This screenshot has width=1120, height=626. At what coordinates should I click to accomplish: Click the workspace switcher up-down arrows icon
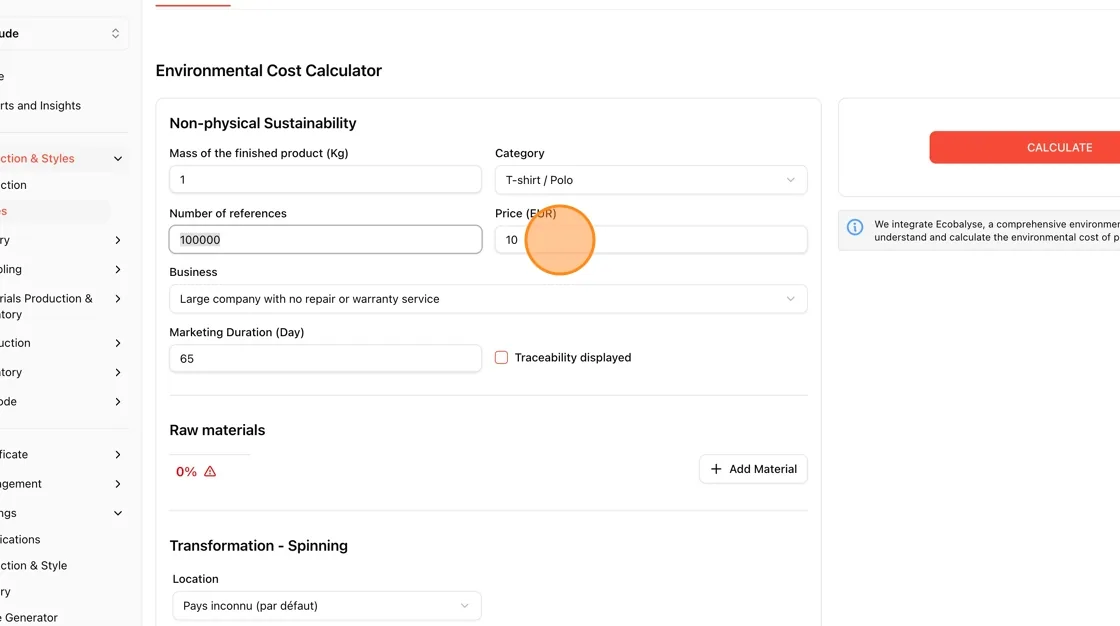click(115, 34)
